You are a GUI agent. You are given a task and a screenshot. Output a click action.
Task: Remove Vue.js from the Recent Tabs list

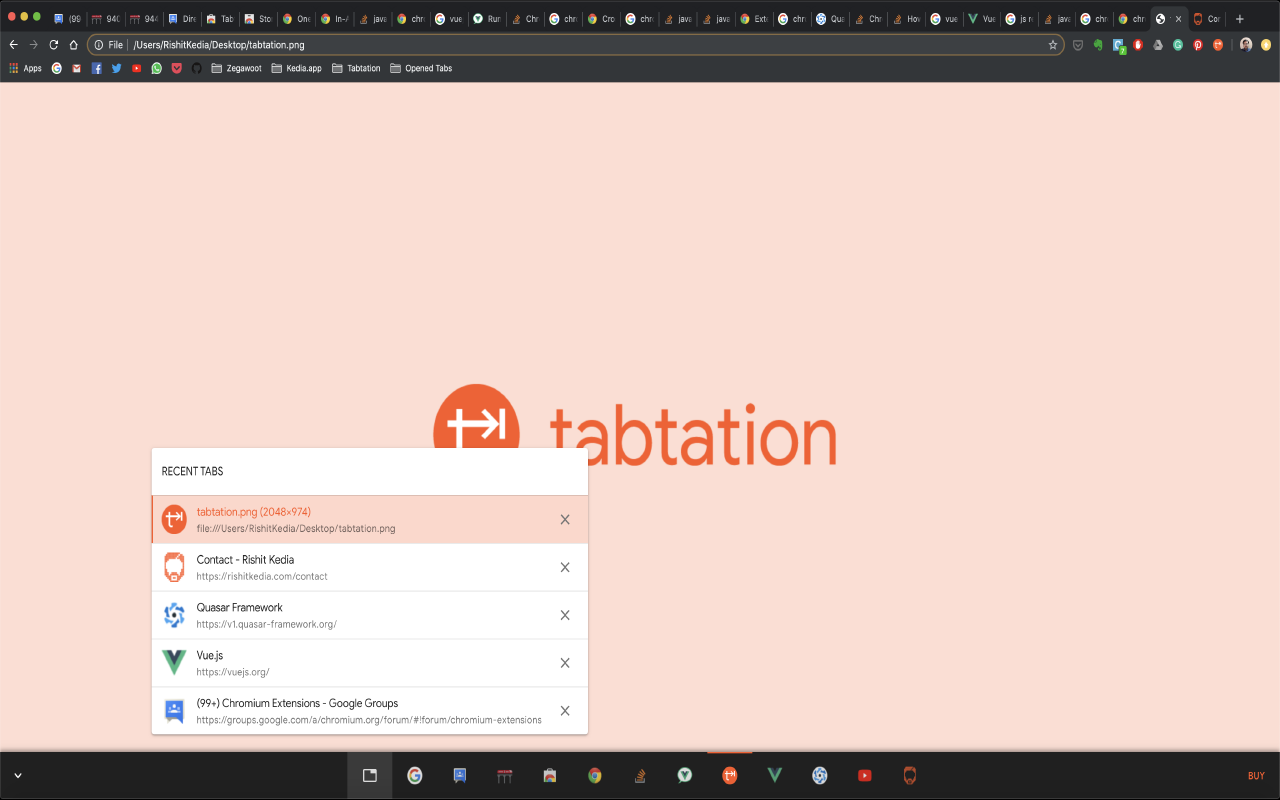coord(564,663)
